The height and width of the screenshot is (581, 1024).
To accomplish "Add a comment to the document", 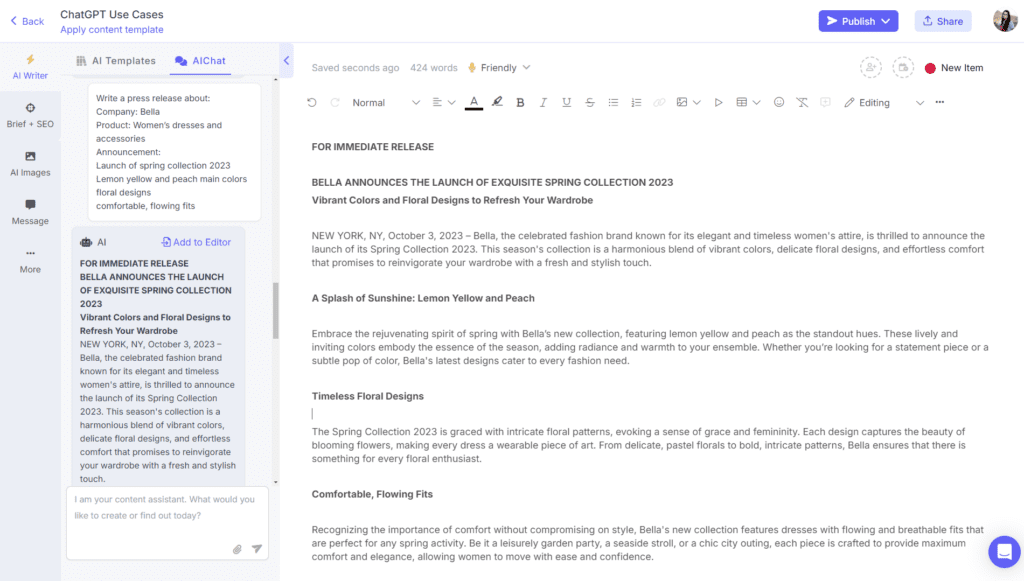I will pos(825,102).
